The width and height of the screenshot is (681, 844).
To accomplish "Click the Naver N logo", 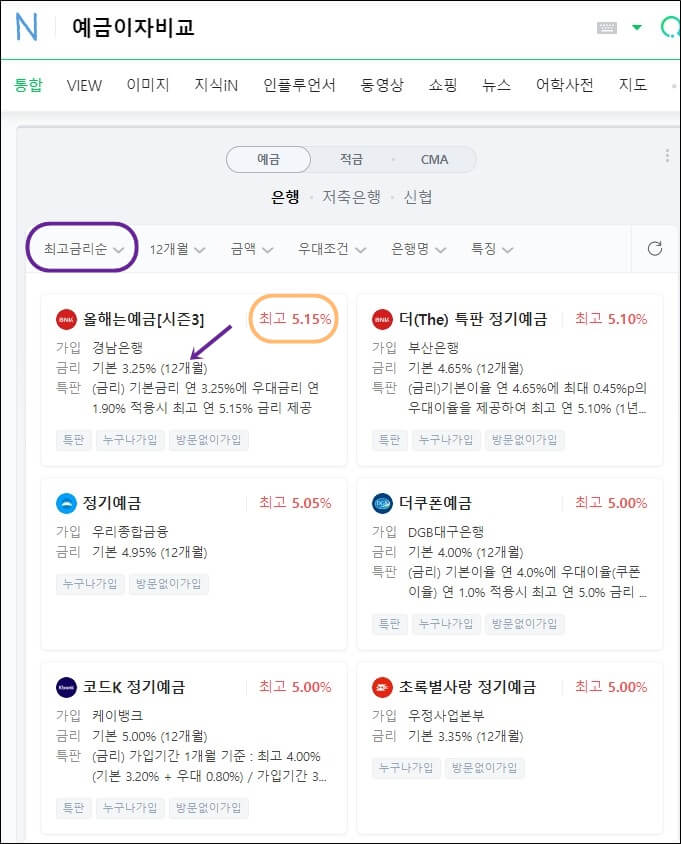I will (26, 27).
